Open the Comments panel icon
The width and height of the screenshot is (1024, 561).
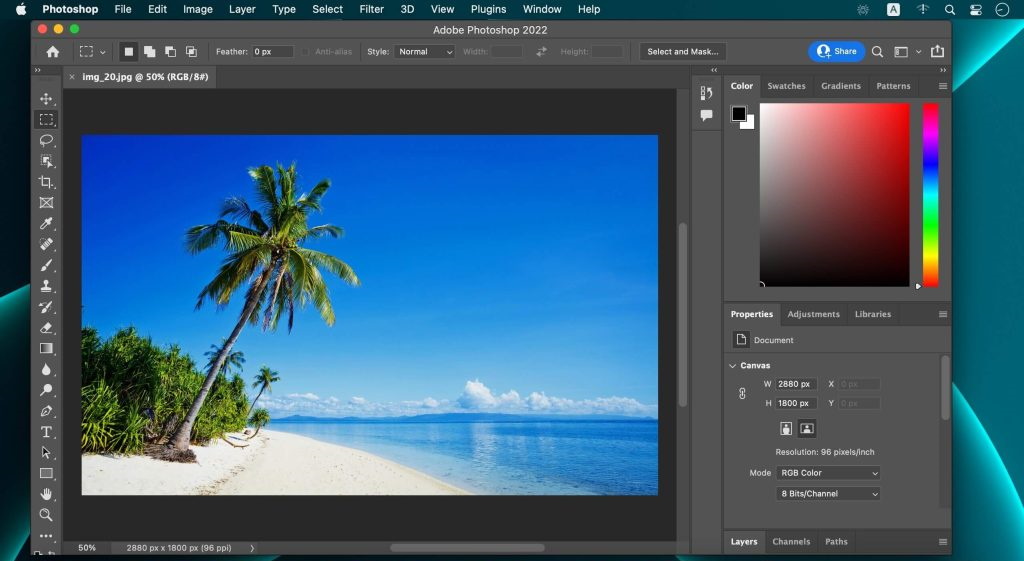(706, 116)
